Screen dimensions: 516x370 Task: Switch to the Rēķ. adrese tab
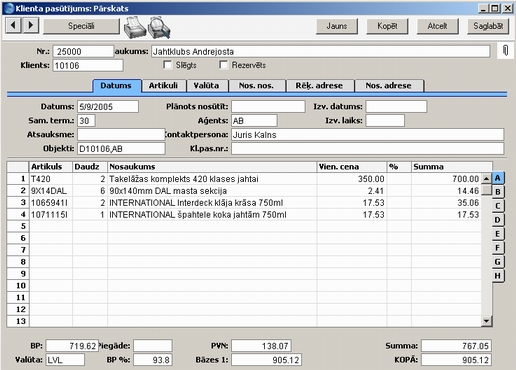pyautogui.click(x=319, y=86)
